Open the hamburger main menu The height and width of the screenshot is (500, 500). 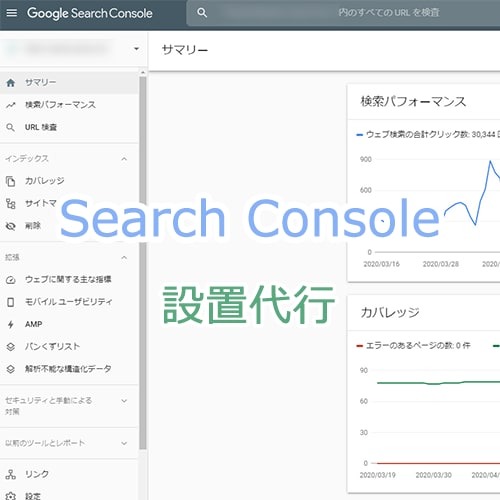tap(12, 13)
